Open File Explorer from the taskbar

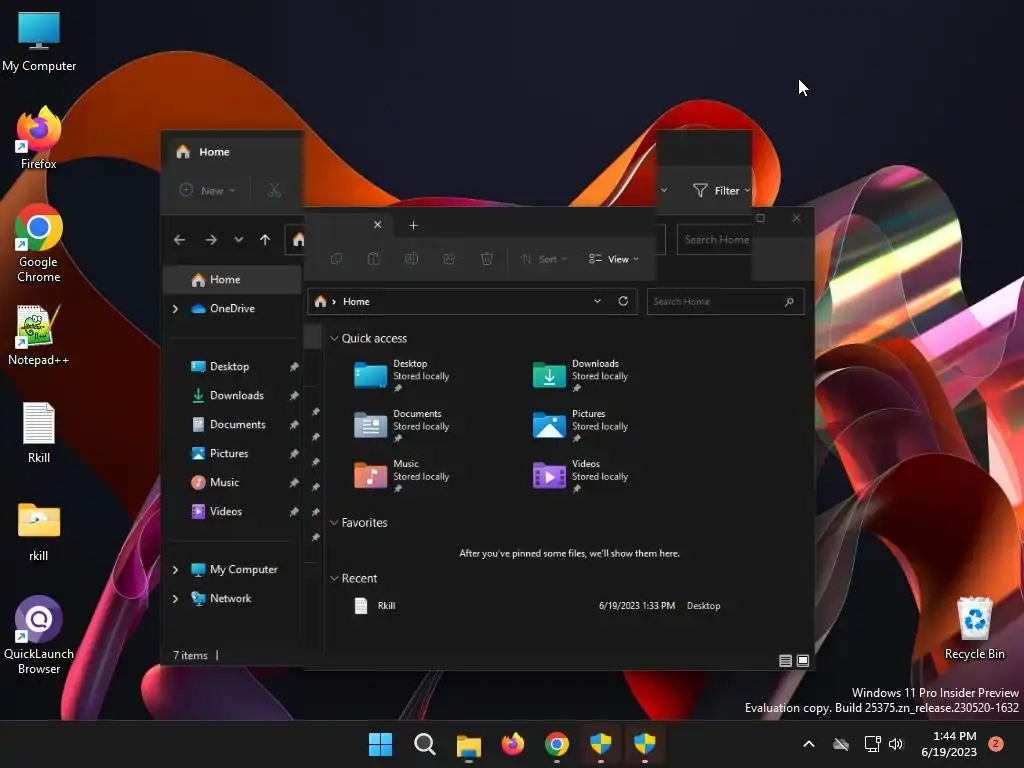469,744
